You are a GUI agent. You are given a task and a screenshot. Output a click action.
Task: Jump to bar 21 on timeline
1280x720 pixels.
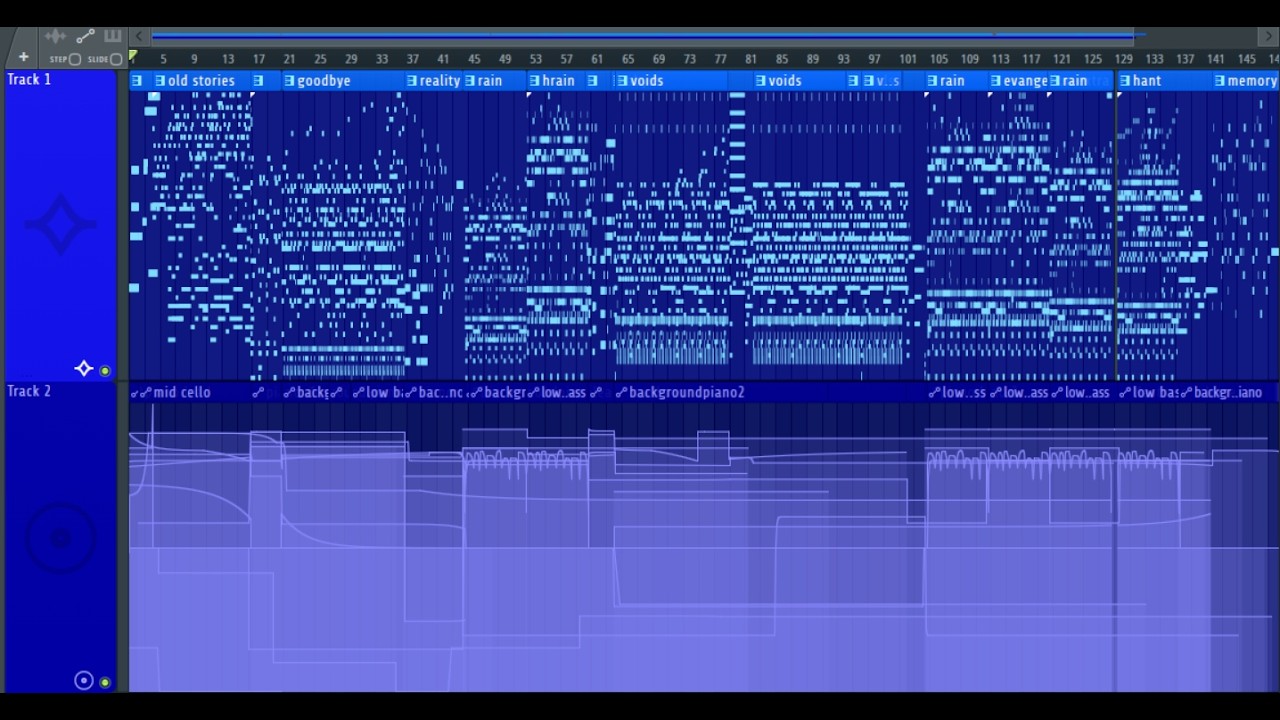point(289,59)
